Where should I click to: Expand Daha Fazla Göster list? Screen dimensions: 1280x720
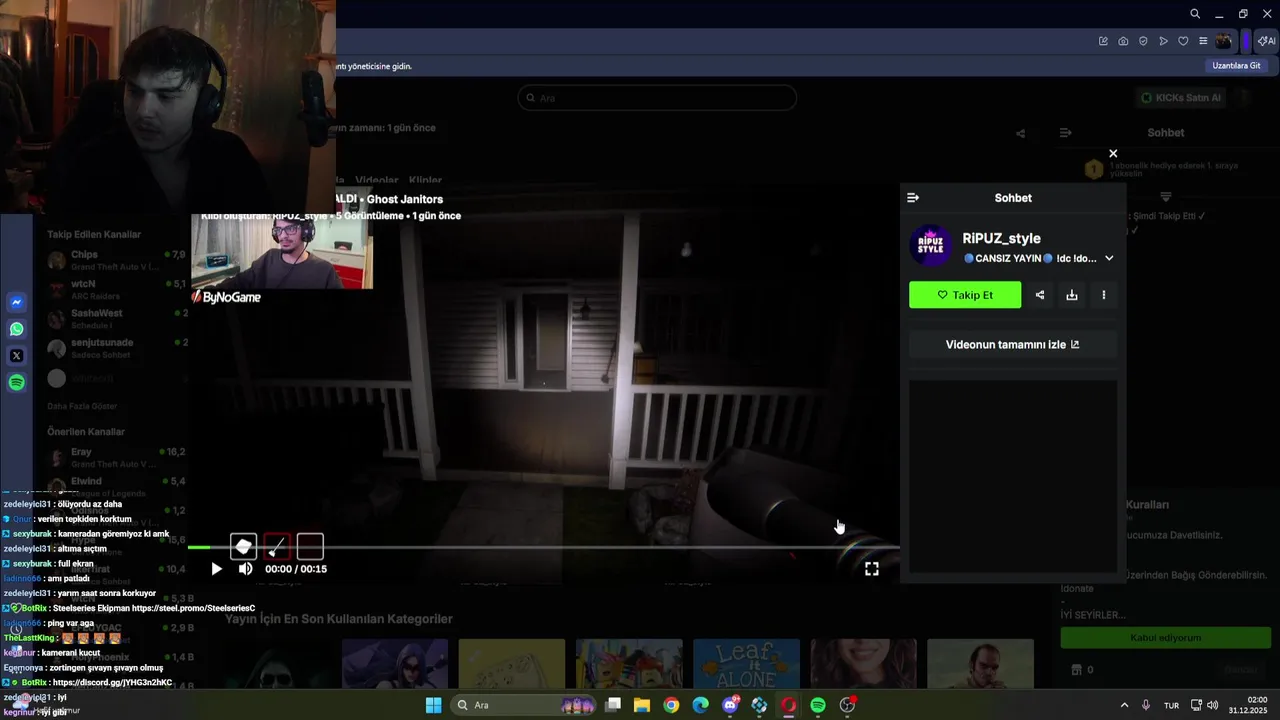(x=82, y=406)
